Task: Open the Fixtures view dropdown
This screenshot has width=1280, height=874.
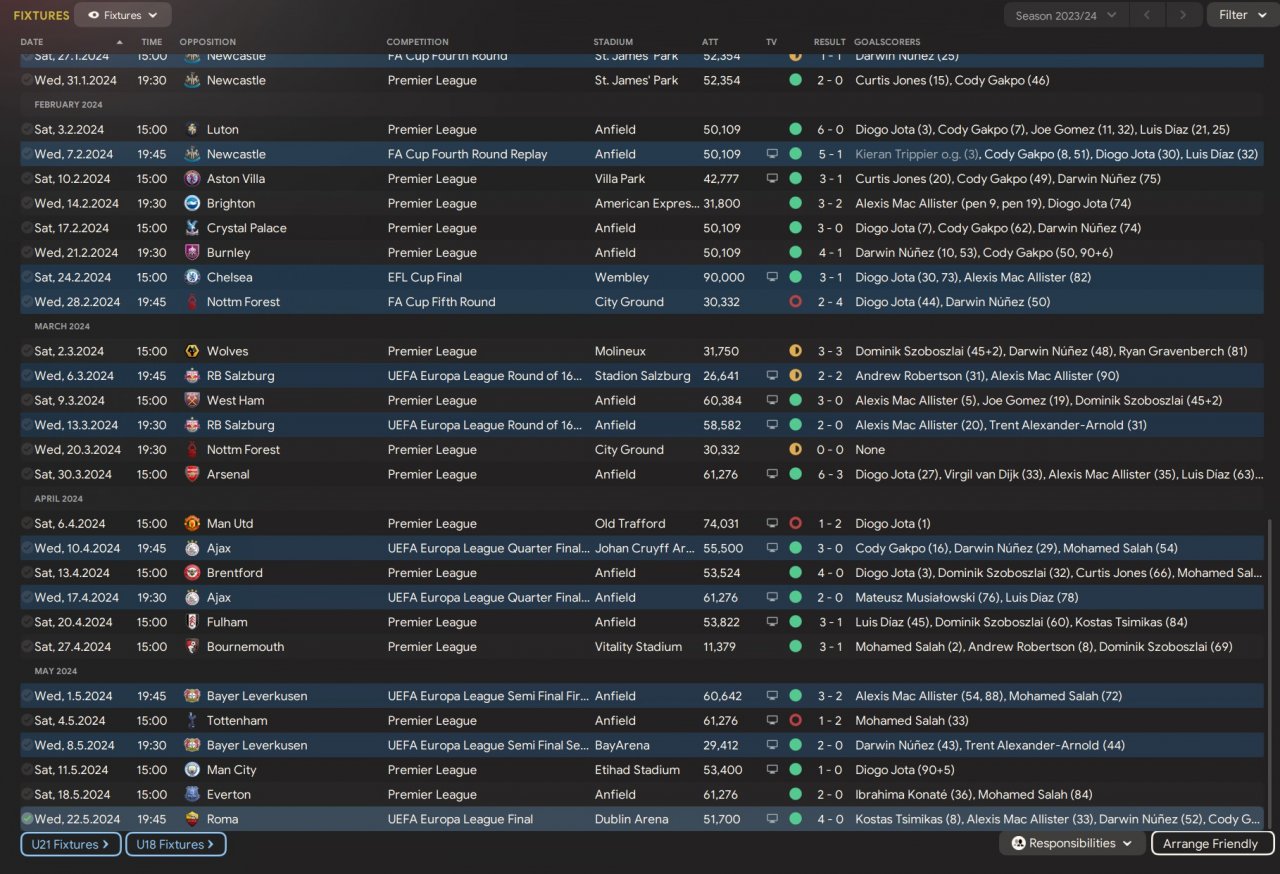Action: [x=123, y=15]
